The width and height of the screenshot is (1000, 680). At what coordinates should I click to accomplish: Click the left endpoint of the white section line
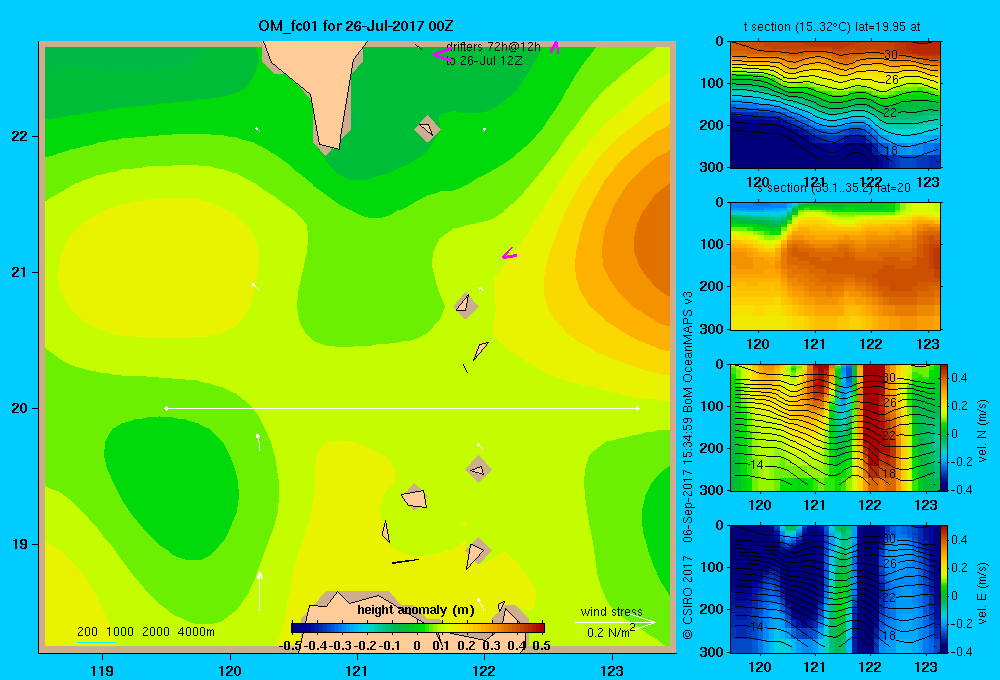click(166, 408)
